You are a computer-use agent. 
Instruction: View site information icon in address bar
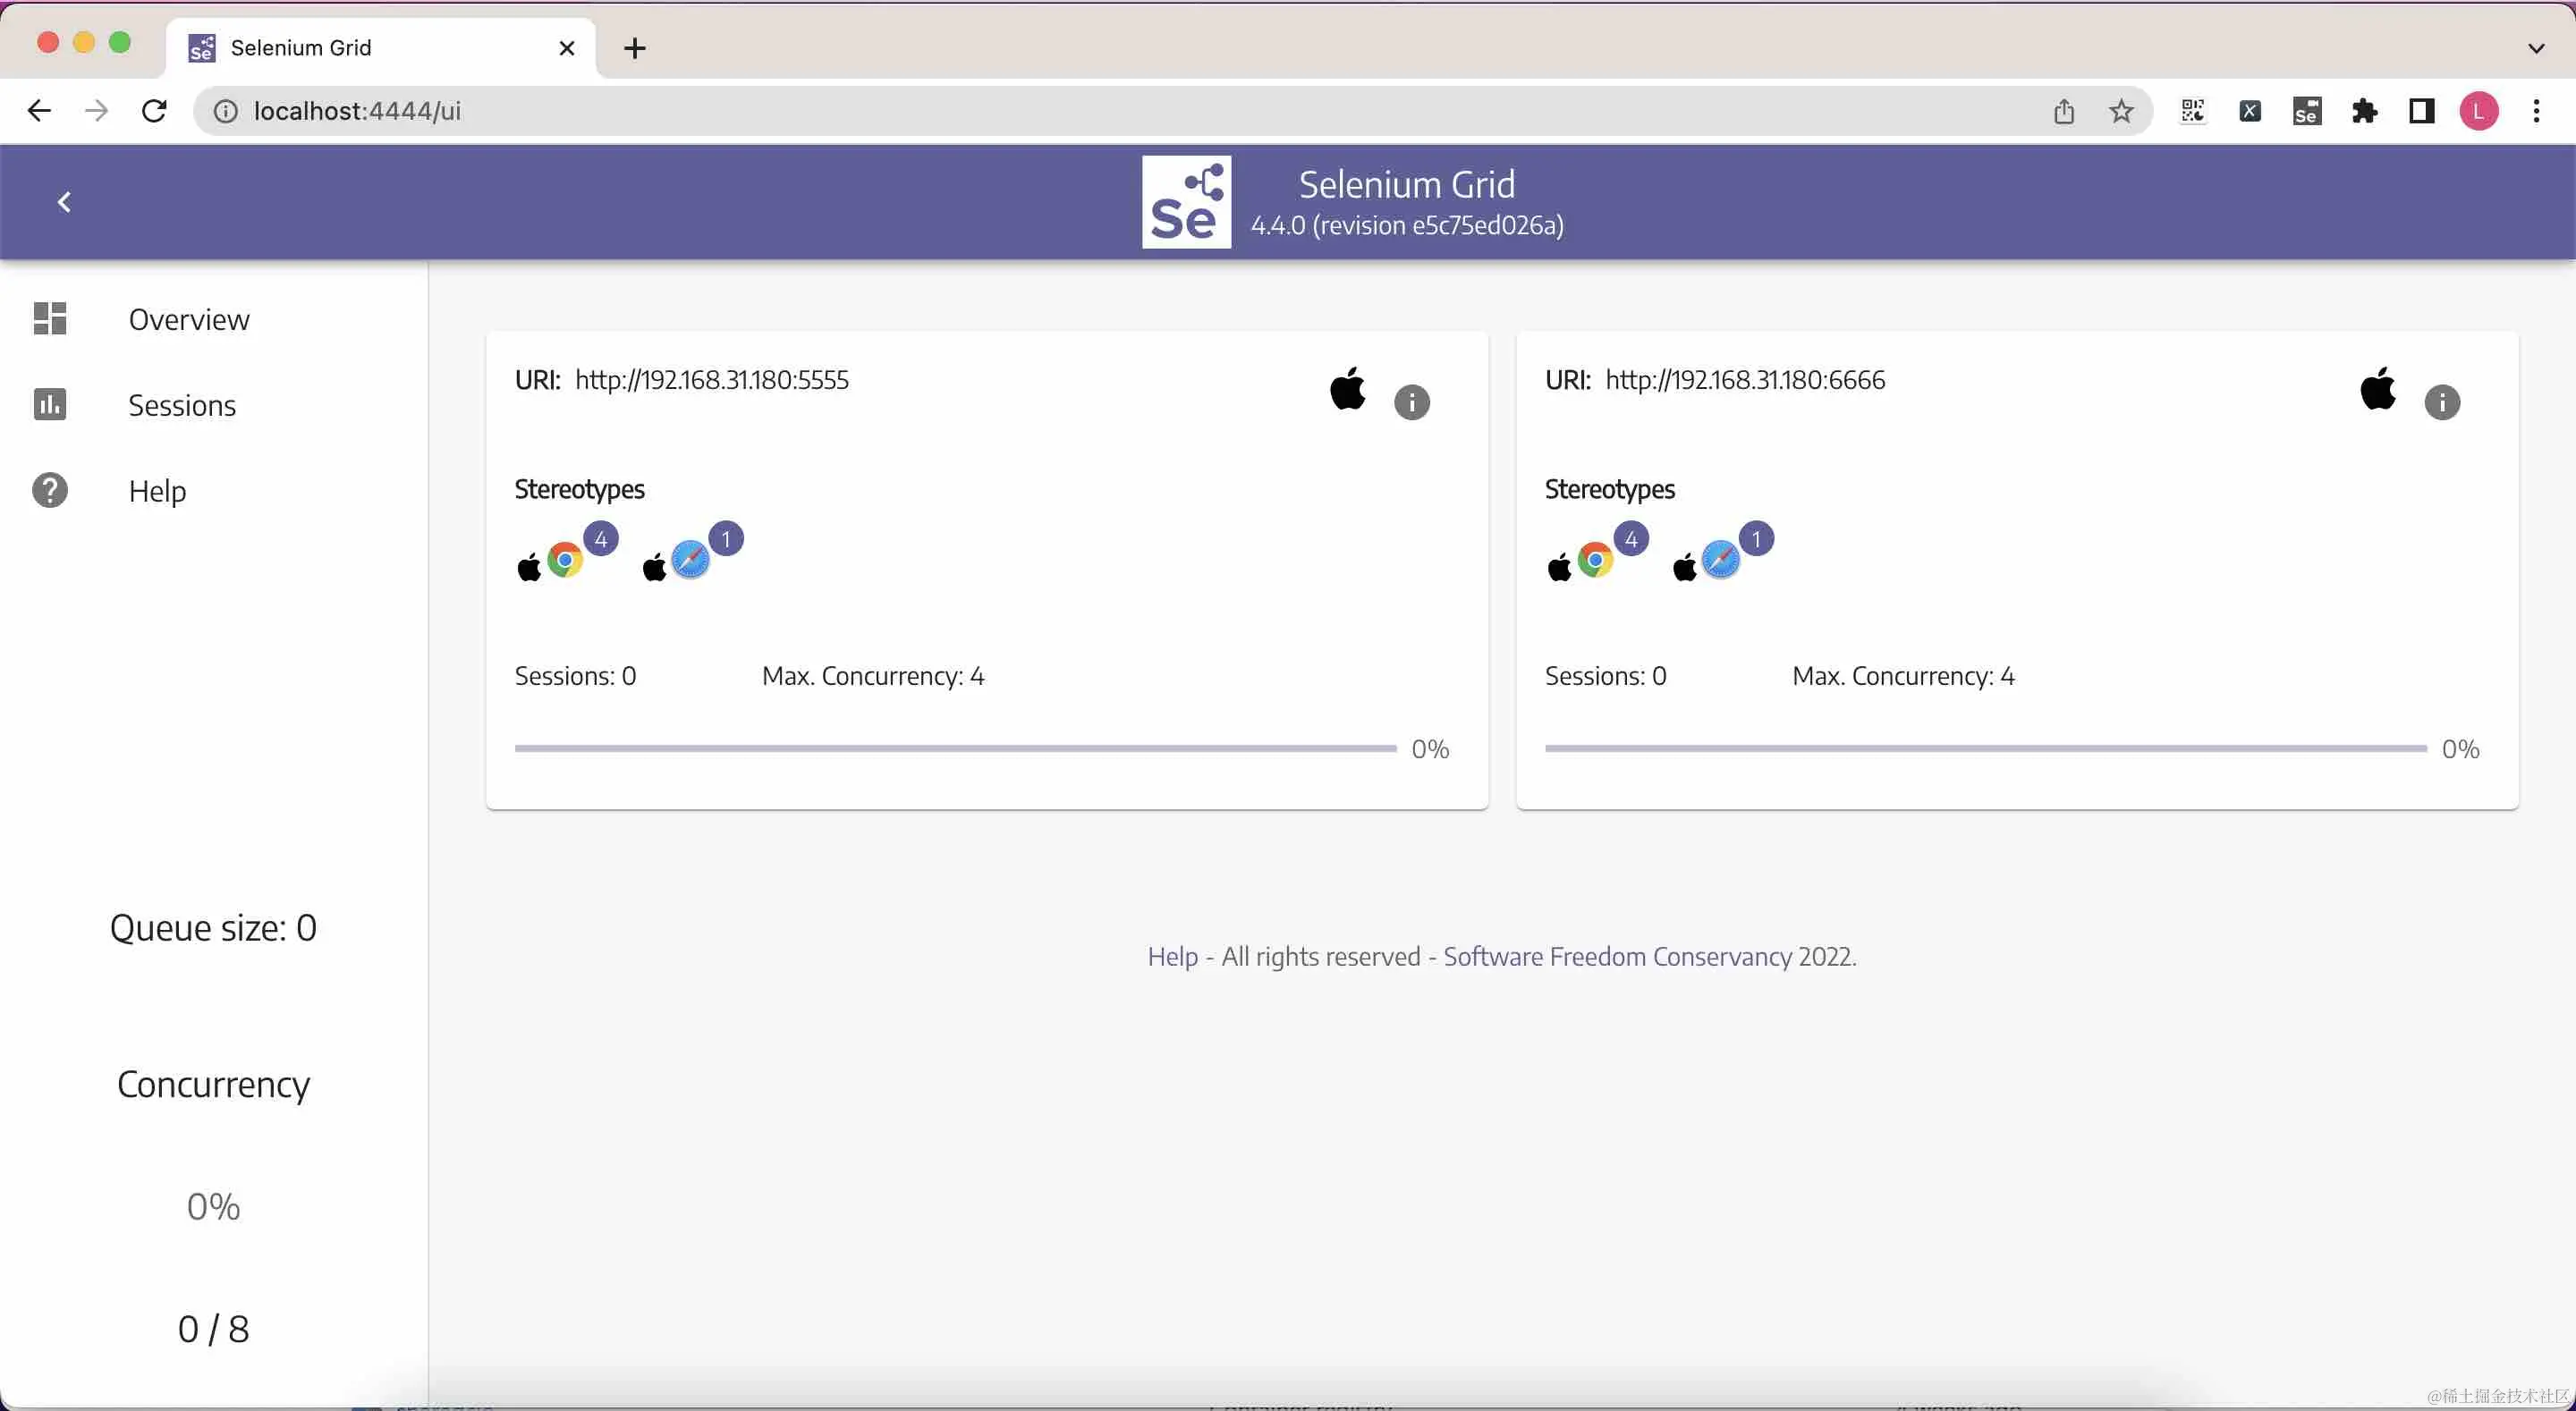point(226,111)
